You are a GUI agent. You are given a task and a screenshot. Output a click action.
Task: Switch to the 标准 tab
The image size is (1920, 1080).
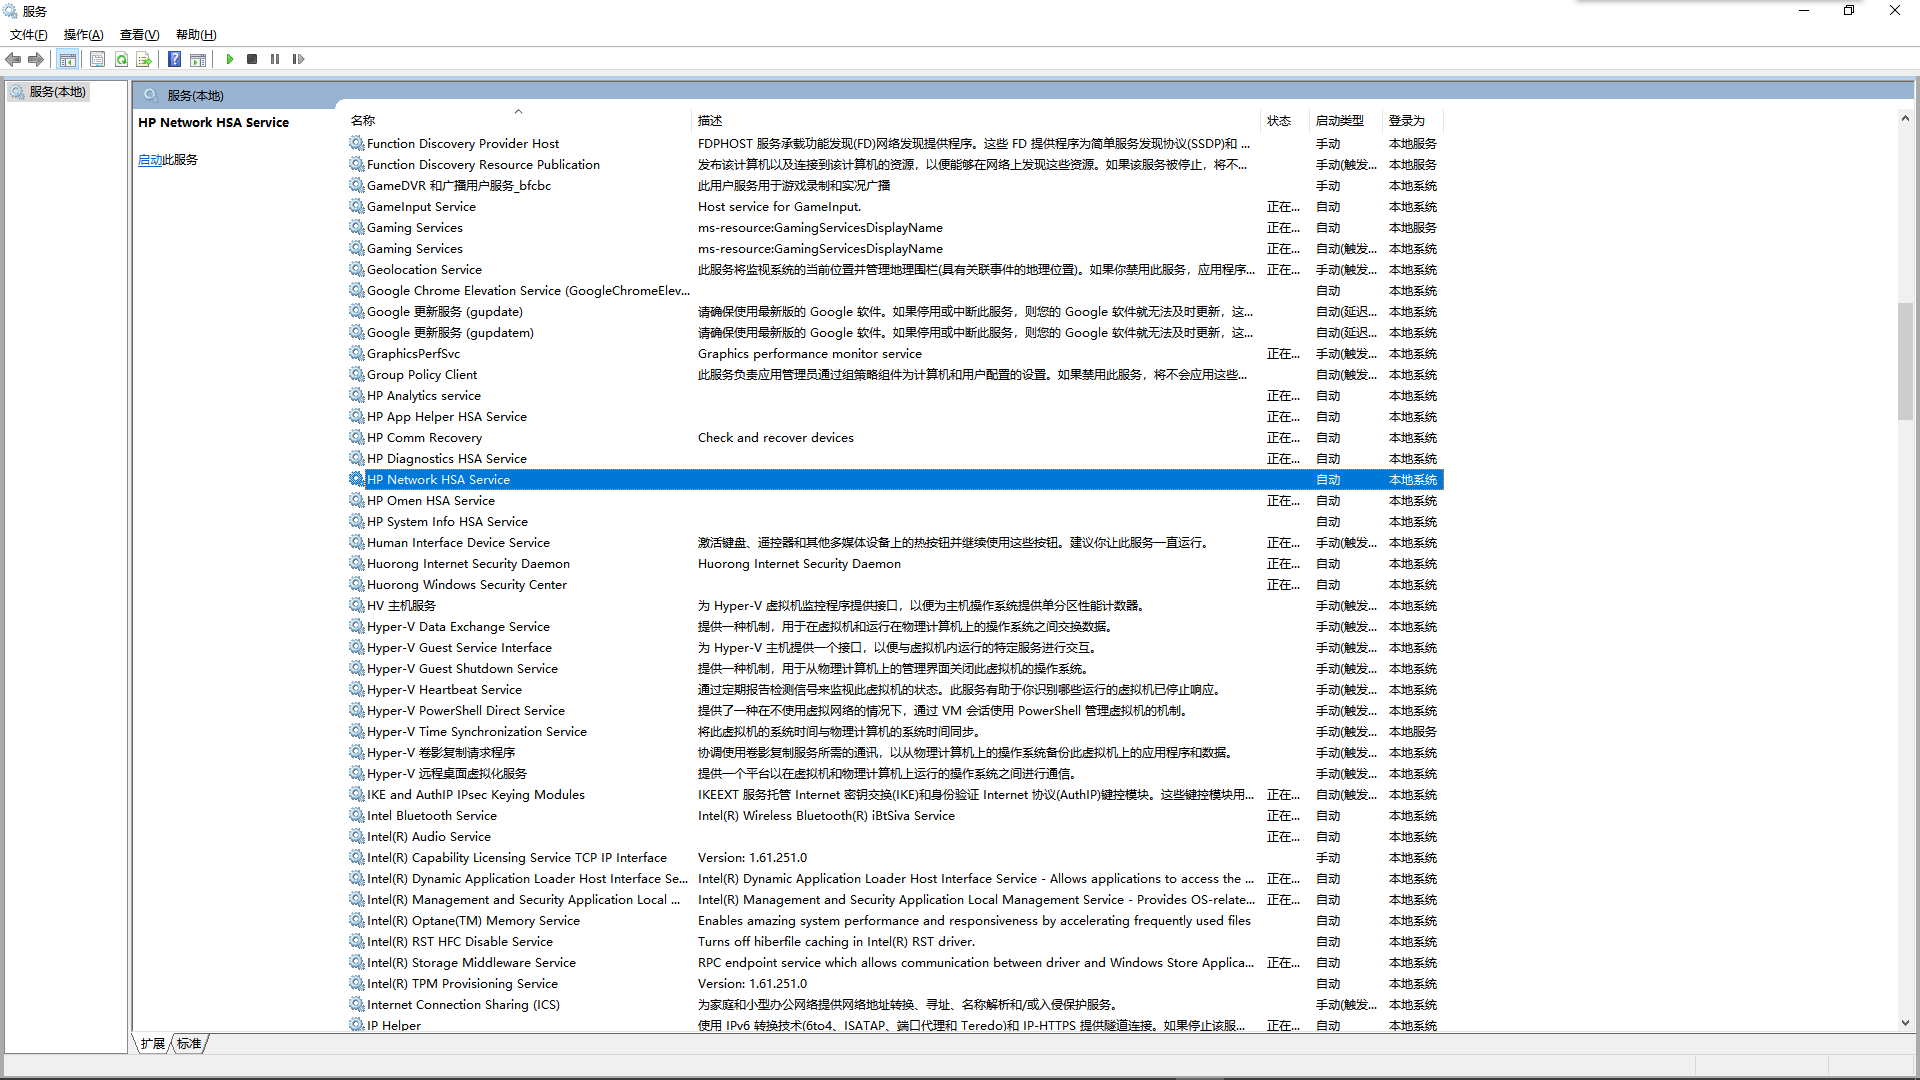coord(189,1044)
